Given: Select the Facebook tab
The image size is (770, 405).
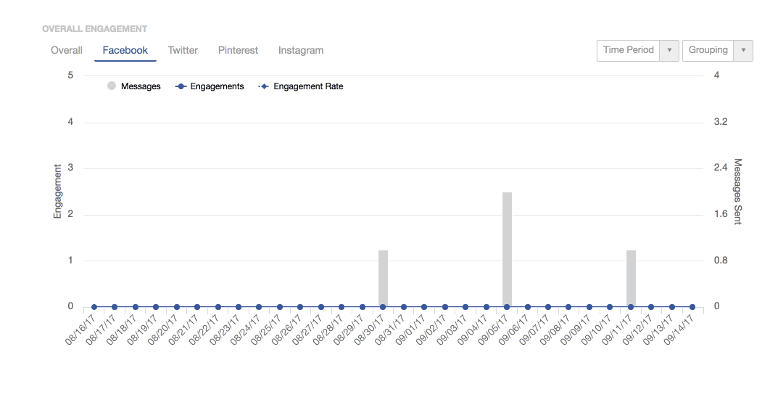Looking at the screenshot, I should click(125, 50).
